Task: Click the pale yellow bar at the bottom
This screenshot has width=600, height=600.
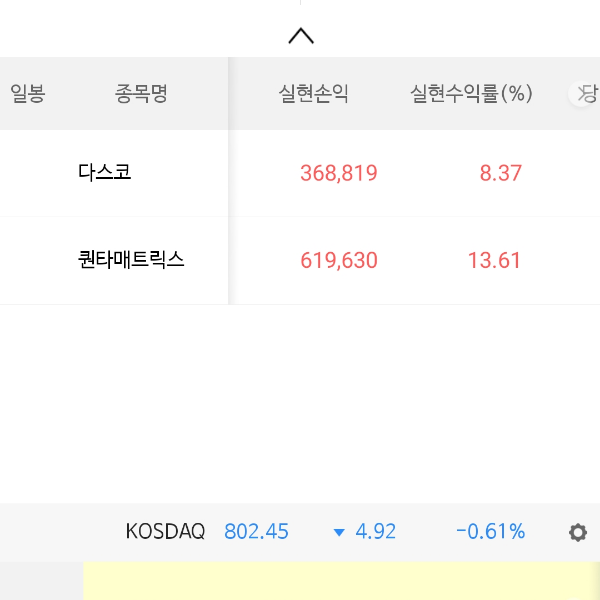Action: (x=340, y=581)
